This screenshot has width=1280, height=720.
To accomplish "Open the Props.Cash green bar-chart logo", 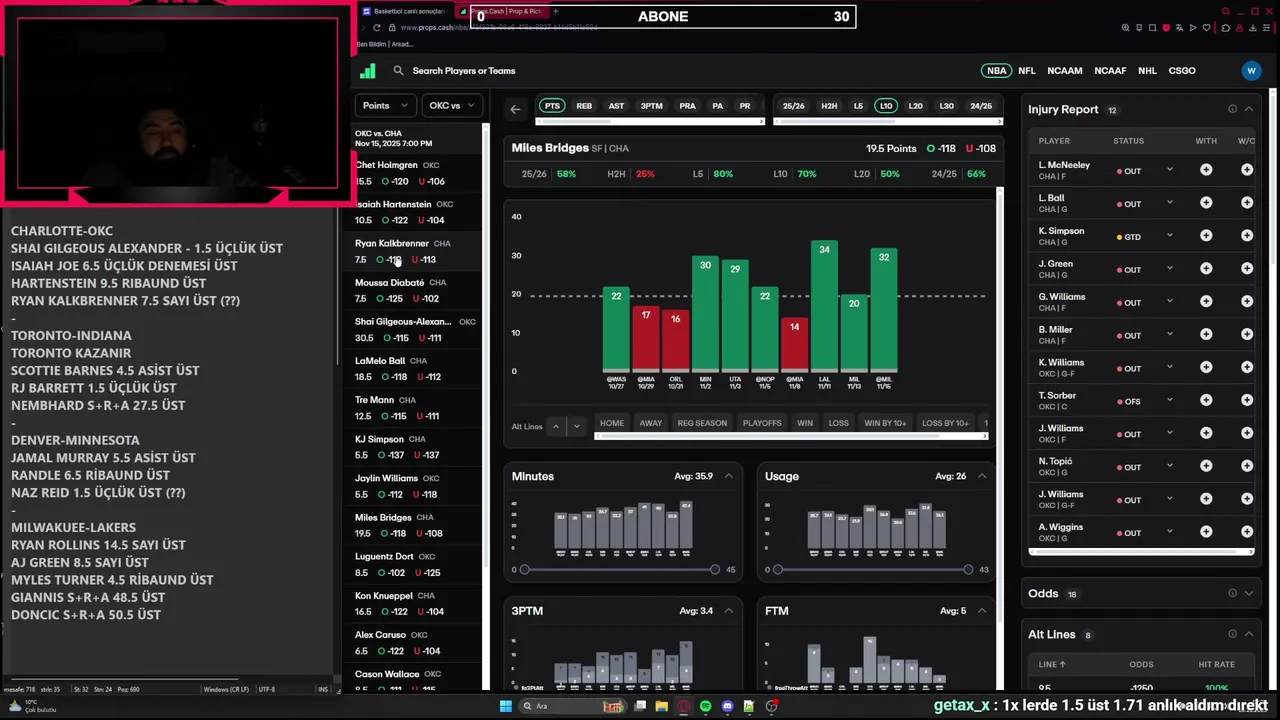I will click(x=367, y=71).
